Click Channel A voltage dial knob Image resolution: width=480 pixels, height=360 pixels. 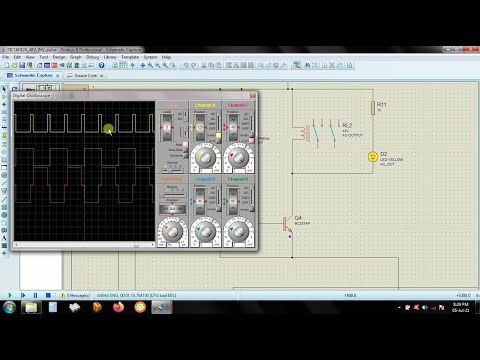click(205, 157)
